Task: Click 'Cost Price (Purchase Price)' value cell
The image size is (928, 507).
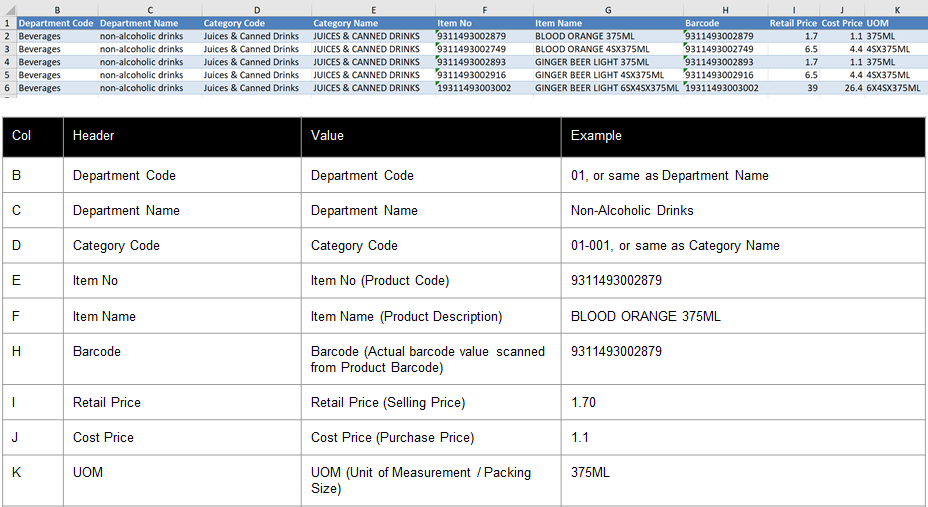Action: point(431,437)
